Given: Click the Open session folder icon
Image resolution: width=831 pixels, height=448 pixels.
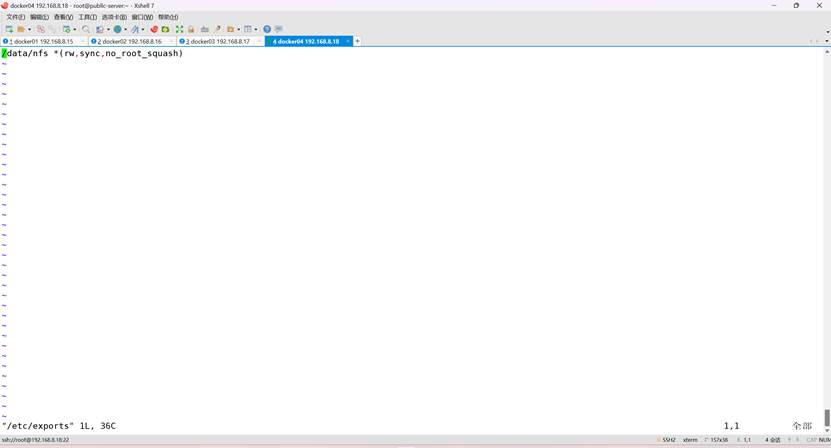Looking at the screenshot, I should [x=21, y=29].
